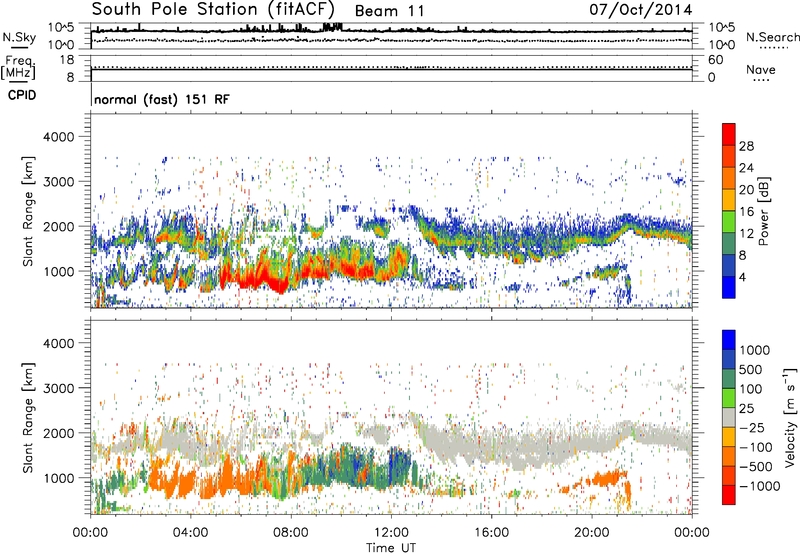Select the 'CPID' row label
Image resolution: width=800 pixels, height=554 pixels.
tap(22, 95)
